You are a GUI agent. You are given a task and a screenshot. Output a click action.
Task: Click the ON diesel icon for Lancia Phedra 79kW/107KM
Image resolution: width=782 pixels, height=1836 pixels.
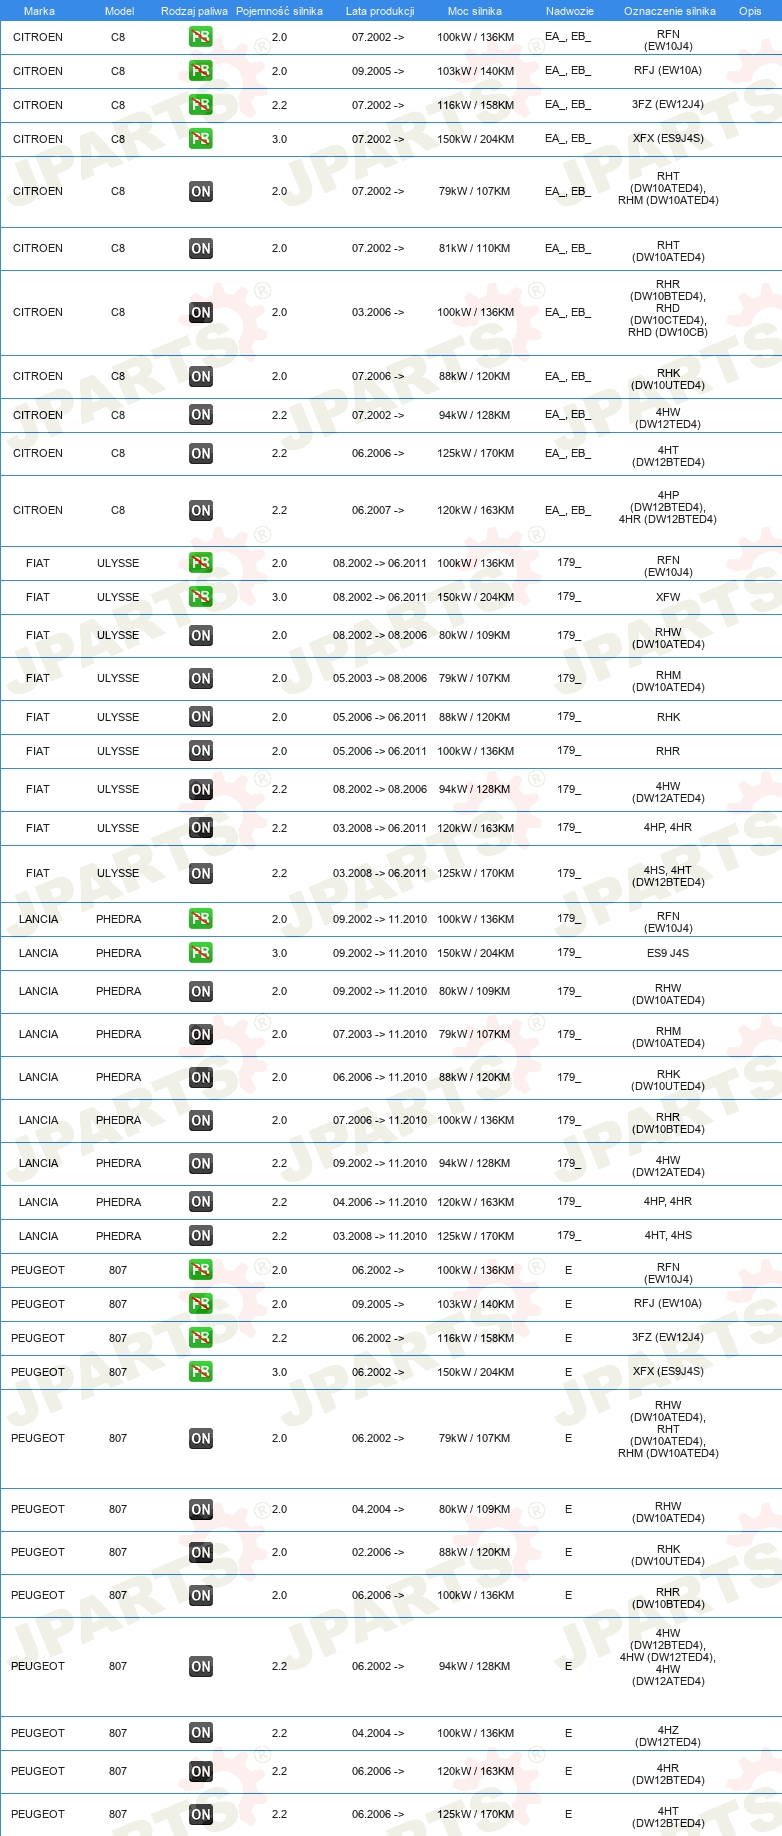tap(201, 1035)
